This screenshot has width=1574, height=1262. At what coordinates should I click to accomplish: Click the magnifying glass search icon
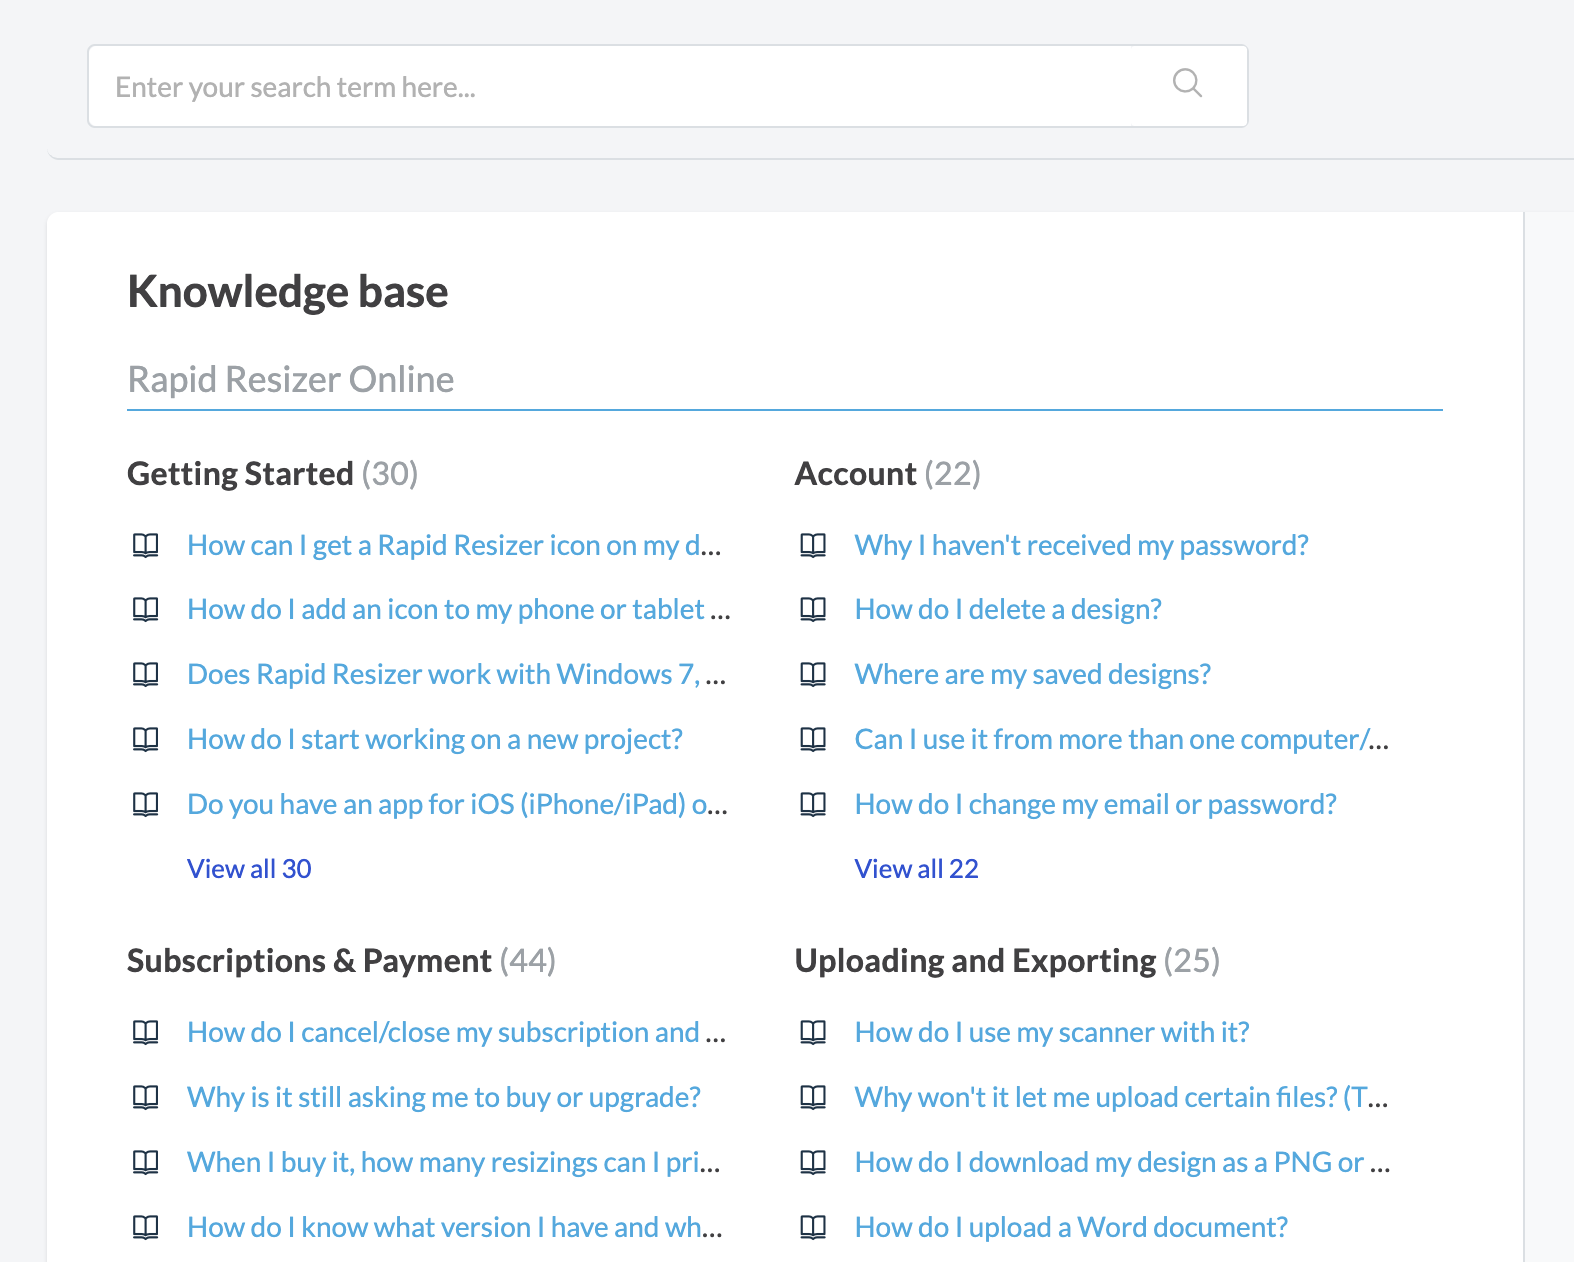coord(1187,83)
